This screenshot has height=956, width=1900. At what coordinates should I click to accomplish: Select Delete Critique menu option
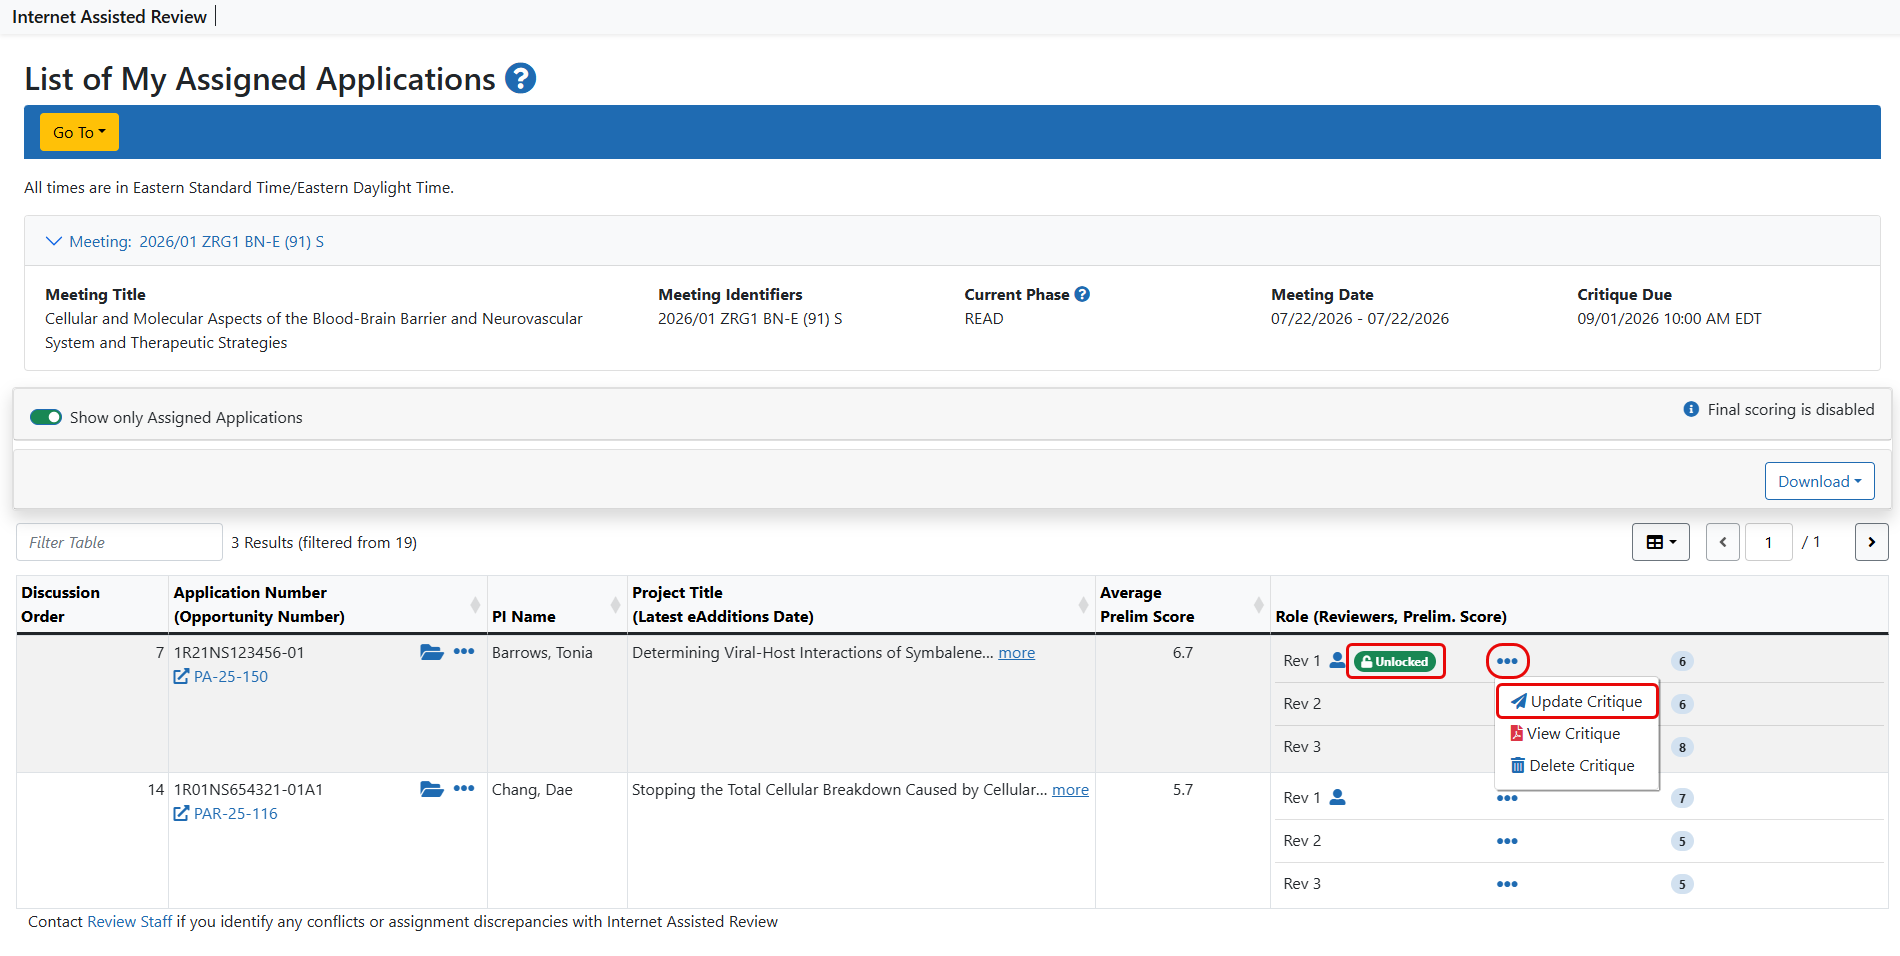click(1573, 765)
